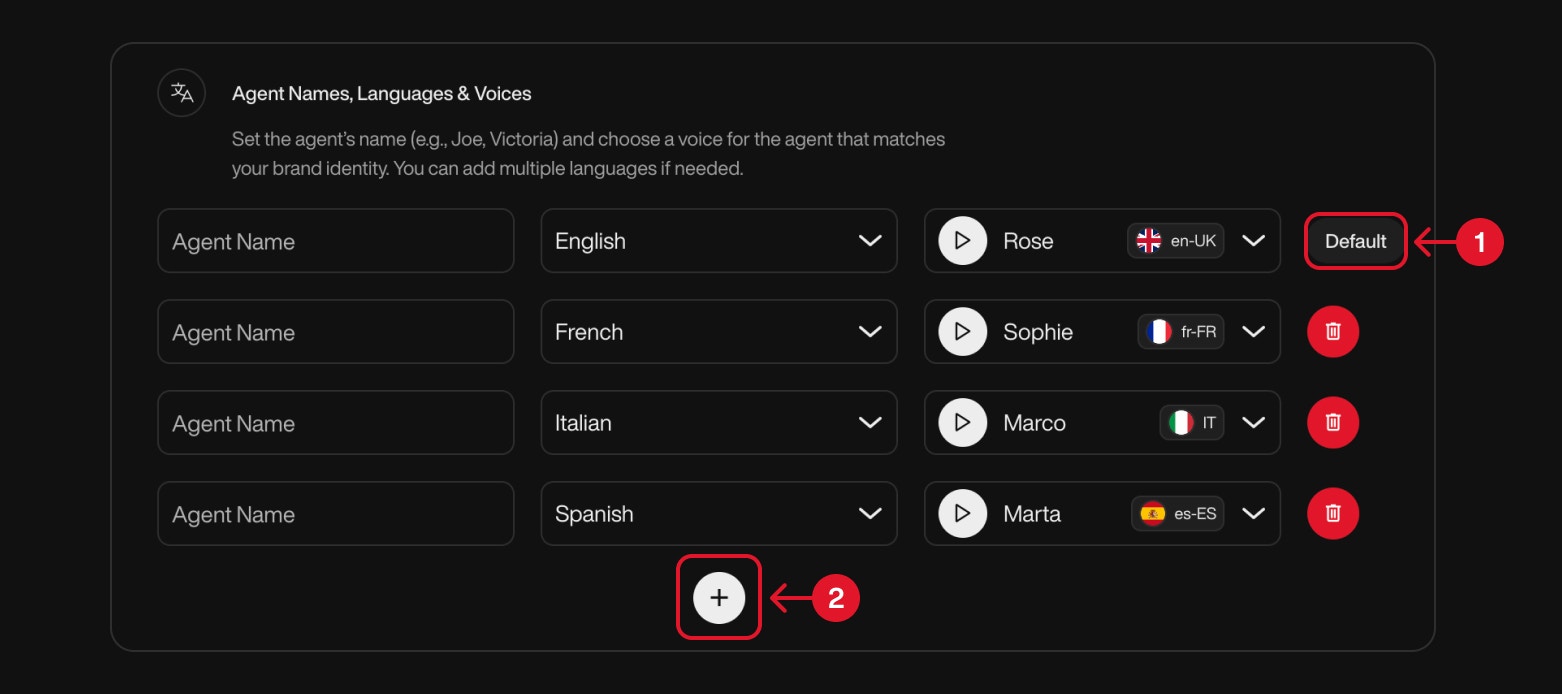Click the Agent Name field for the Italian row
Viewport: 1562px width, 694px height.
335,422
